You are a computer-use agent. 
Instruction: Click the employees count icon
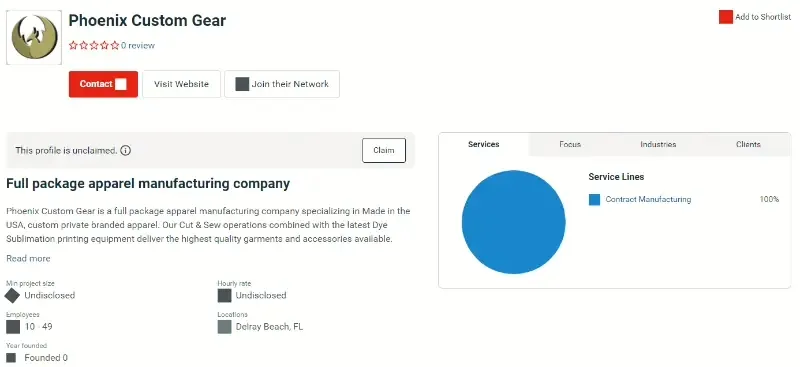(13, 327)
